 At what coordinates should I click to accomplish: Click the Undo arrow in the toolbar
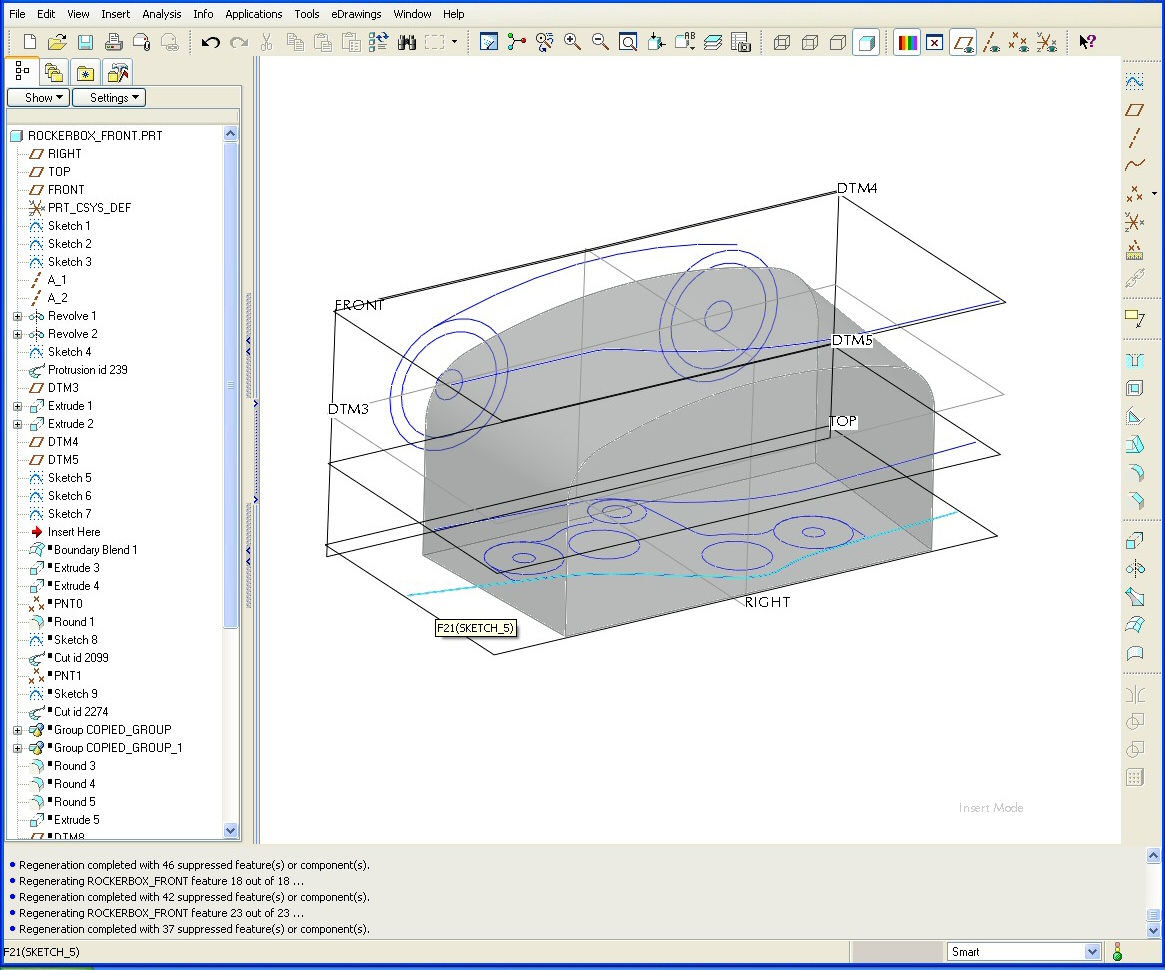(x=210, y=42)
